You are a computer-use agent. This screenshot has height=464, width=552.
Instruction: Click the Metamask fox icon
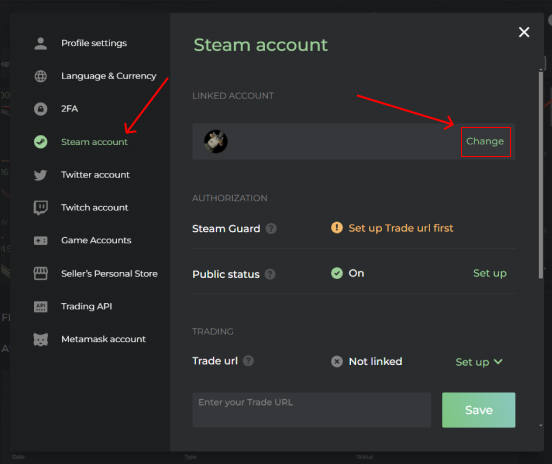click(40, 339)
